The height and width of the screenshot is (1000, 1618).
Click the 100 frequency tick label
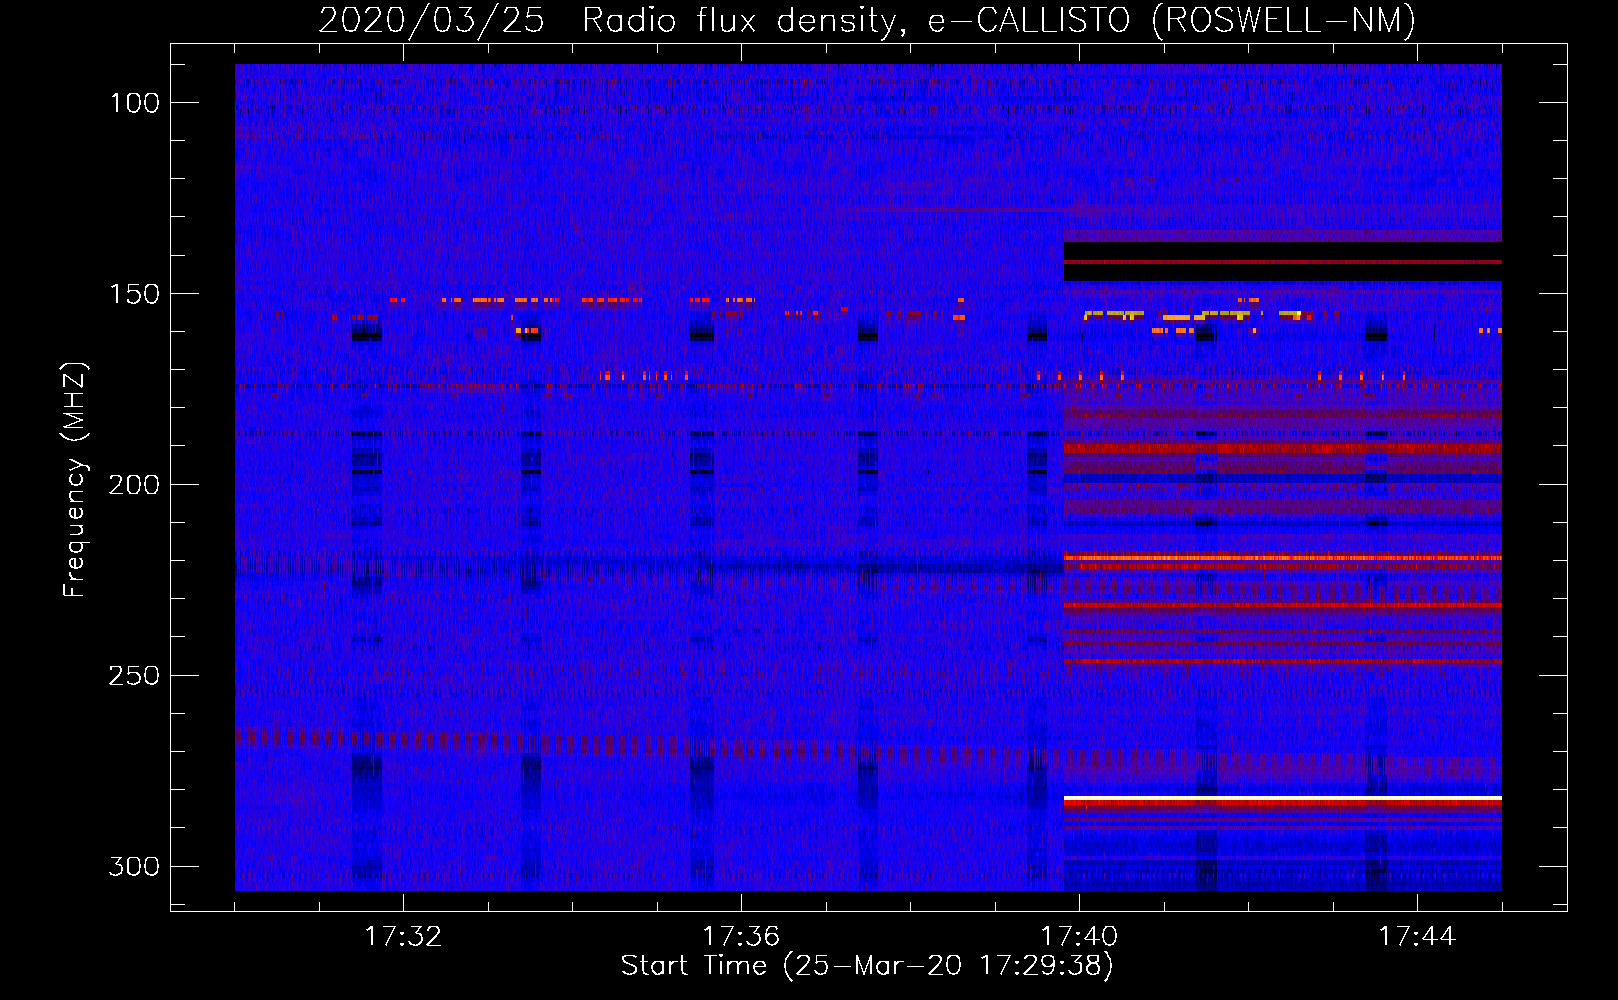134,103
